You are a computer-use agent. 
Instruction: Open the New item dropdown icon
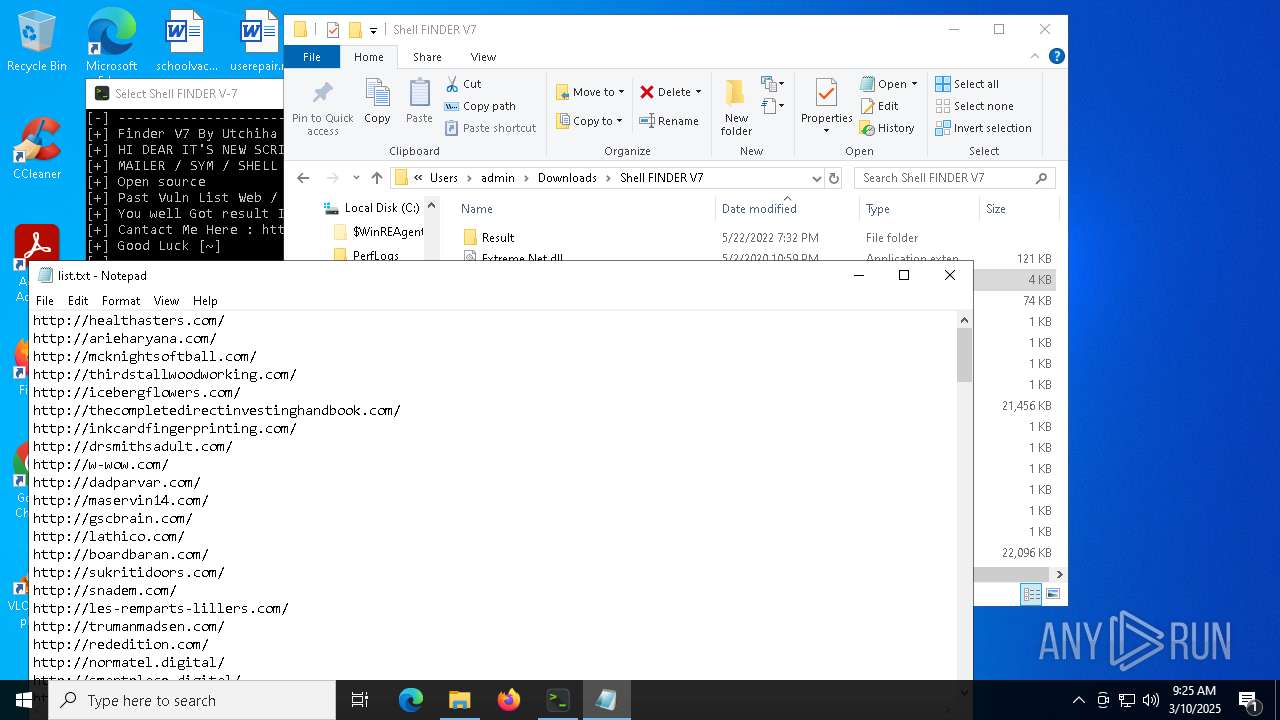(773, 84)
